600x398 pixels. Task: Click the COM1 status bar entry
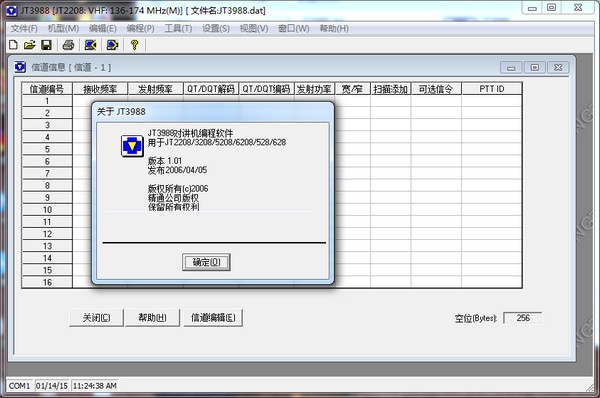20,386
